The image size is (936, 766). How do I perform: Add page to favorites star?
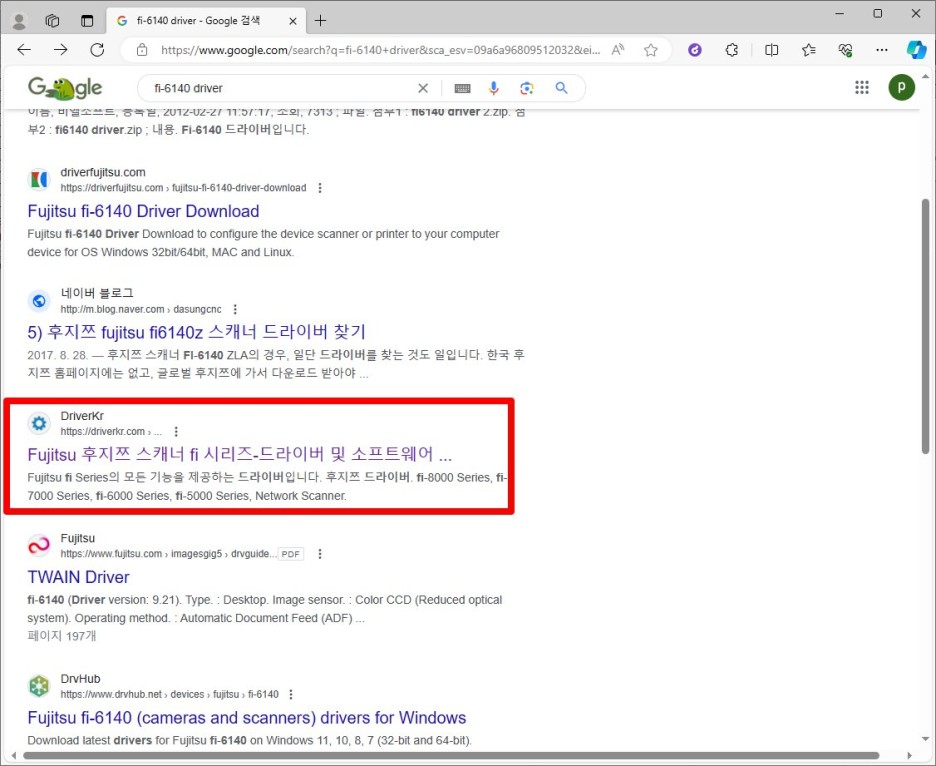click(651, 50)
